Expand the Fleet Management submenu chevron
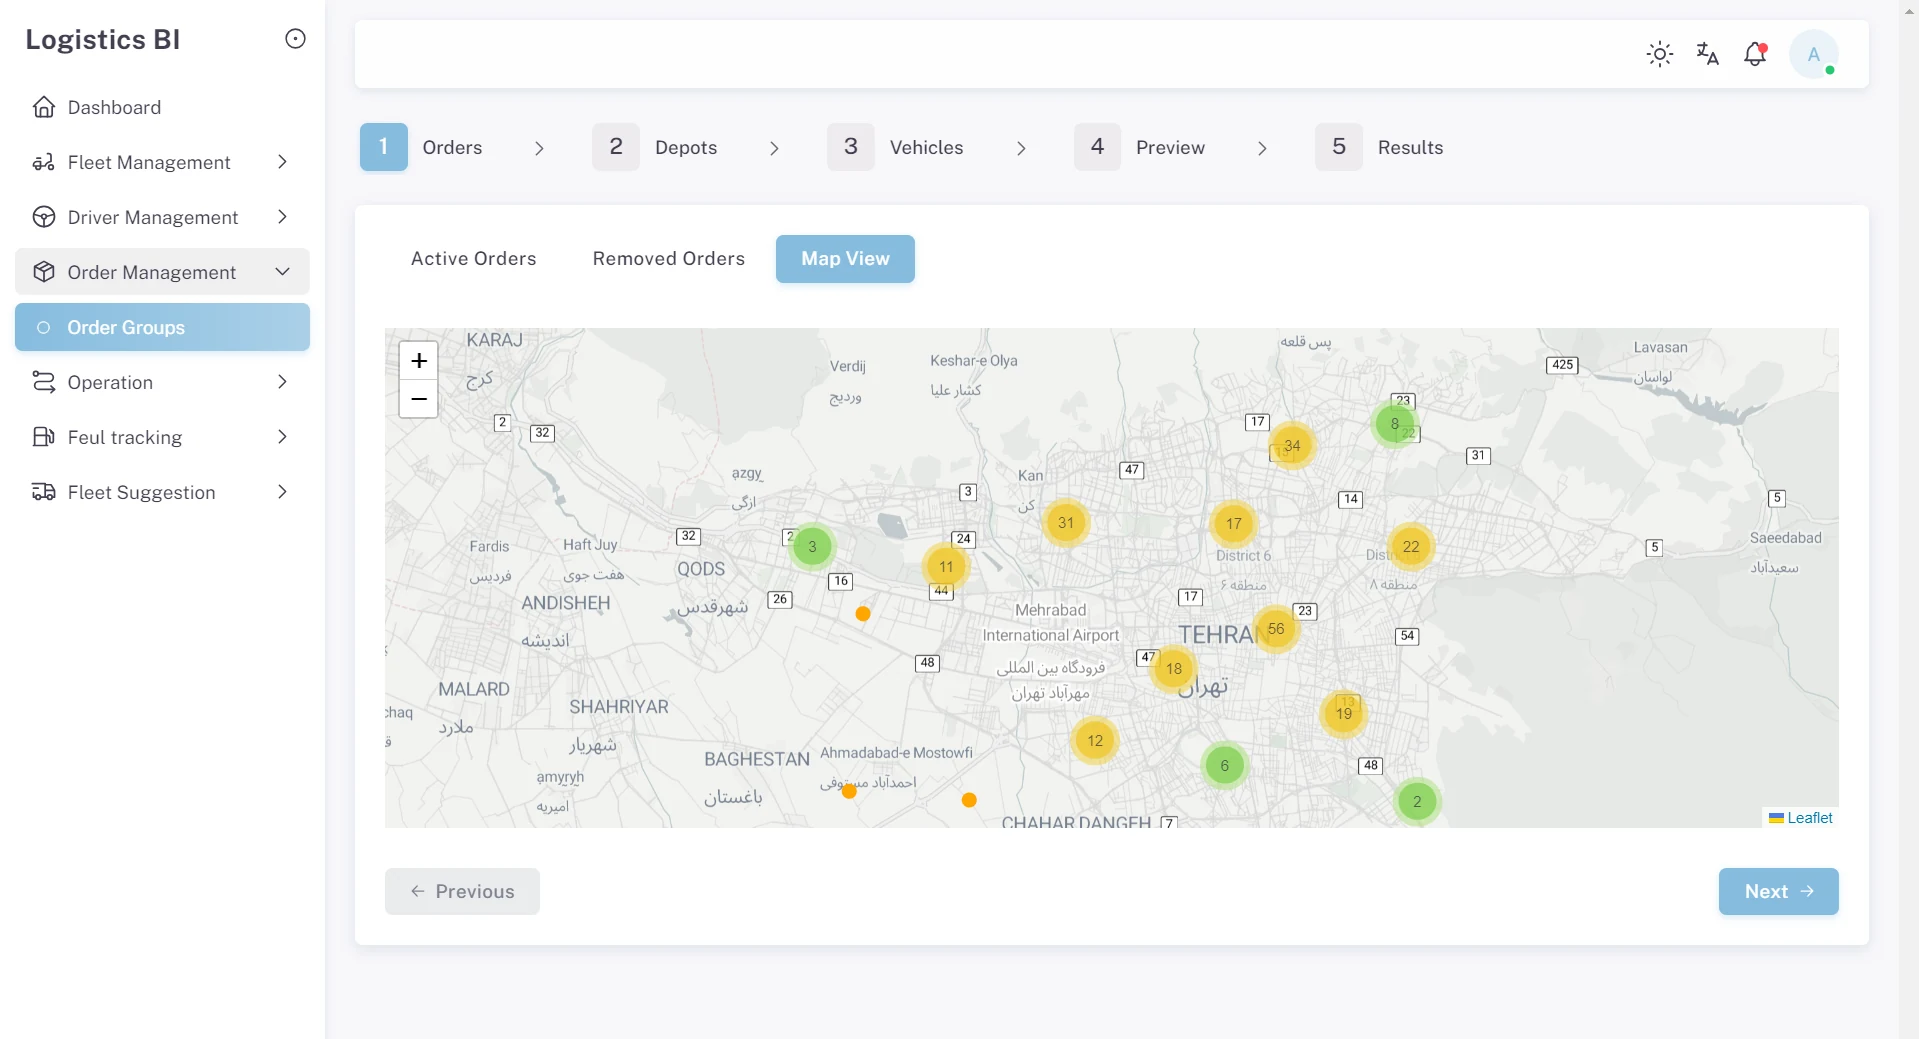 click(282, 162)
